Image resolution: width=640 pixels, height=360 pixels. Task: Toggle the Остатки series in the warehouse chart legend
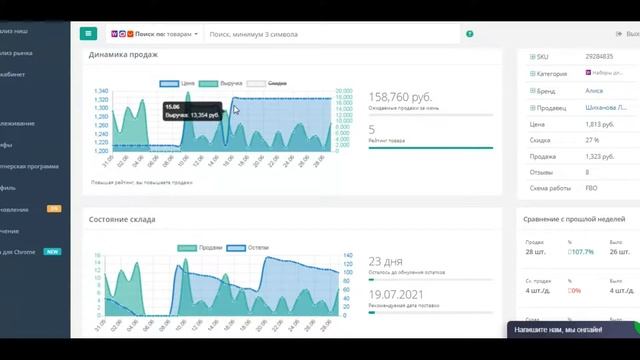coord(248,248)
